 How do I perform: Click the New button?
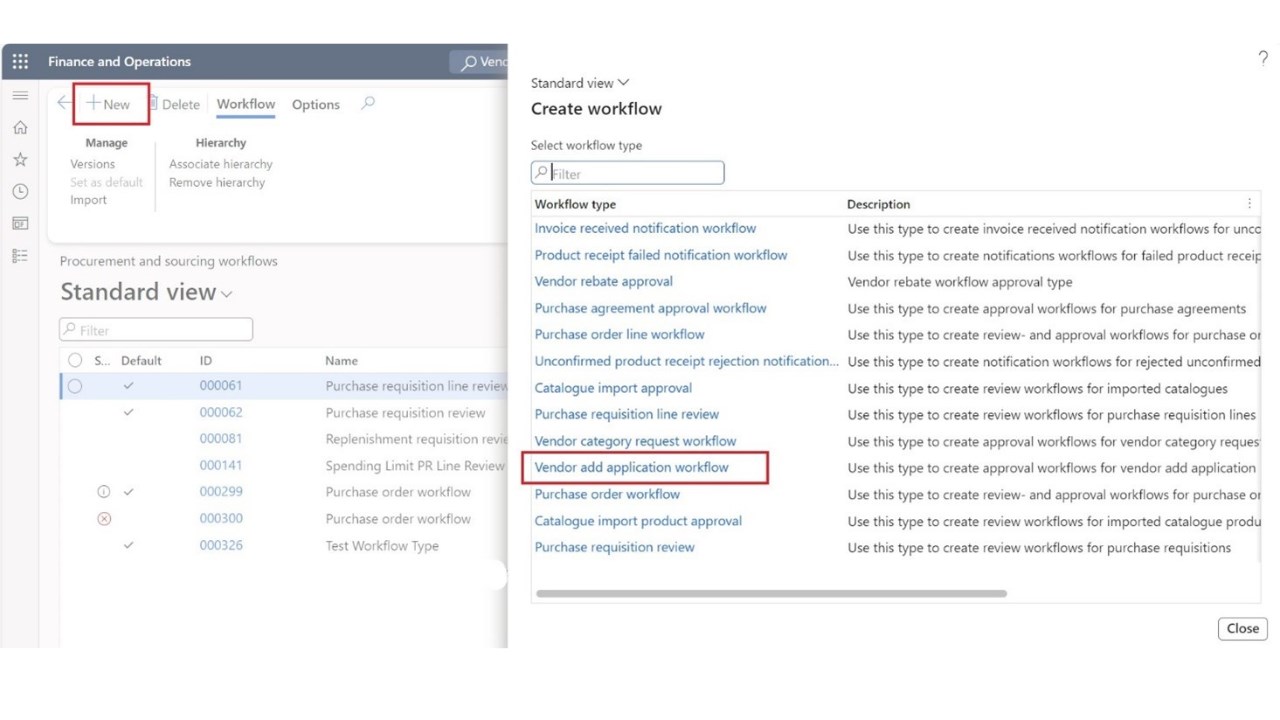pos(108,104)
